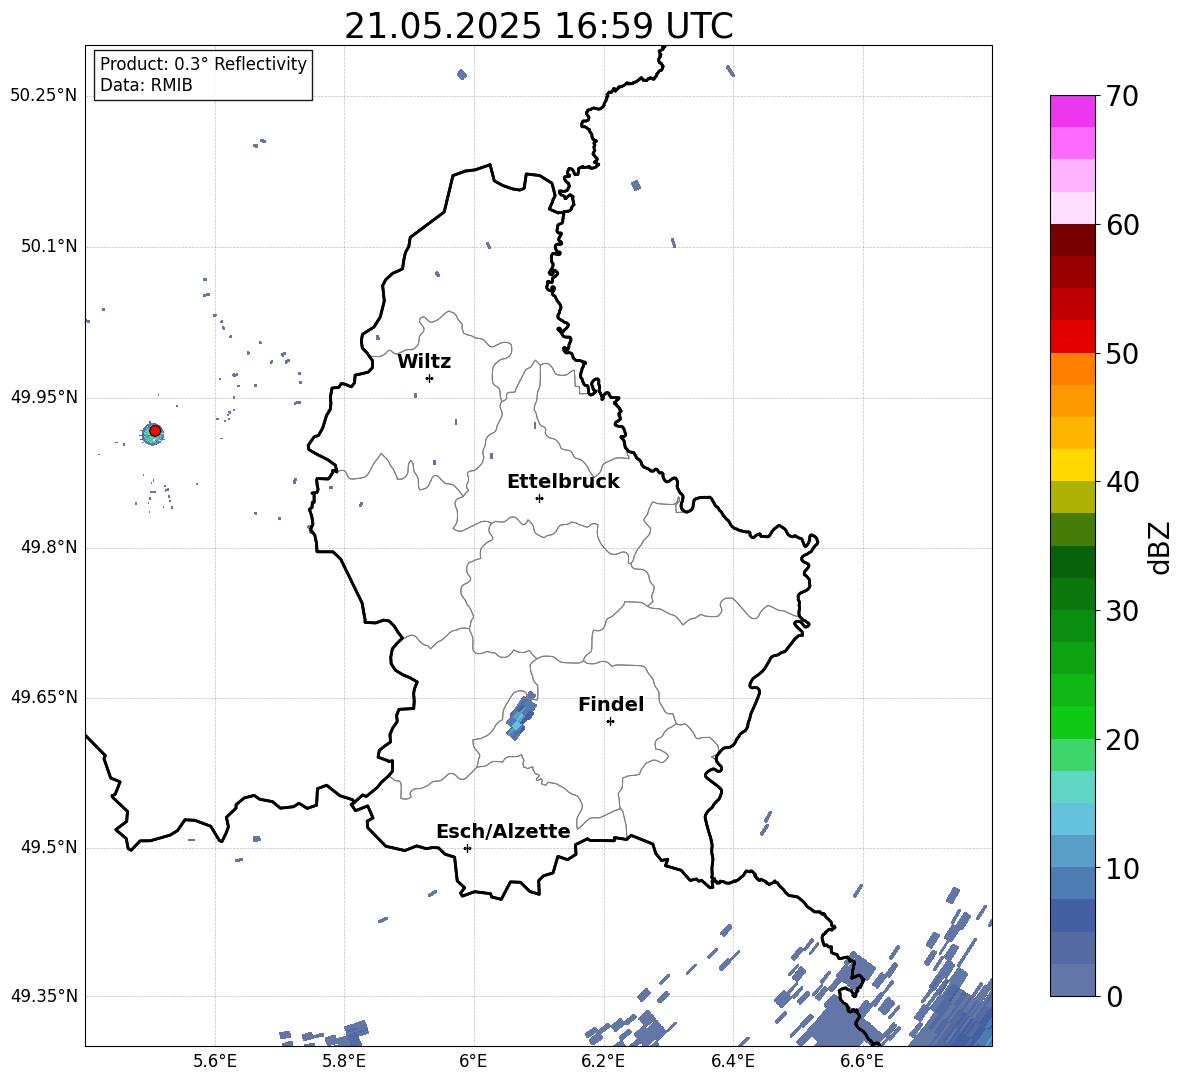Click the 21.05.2025 16:59 UTC title
This screenshot has width=1184, height=1081.
[x=538, y=26]
